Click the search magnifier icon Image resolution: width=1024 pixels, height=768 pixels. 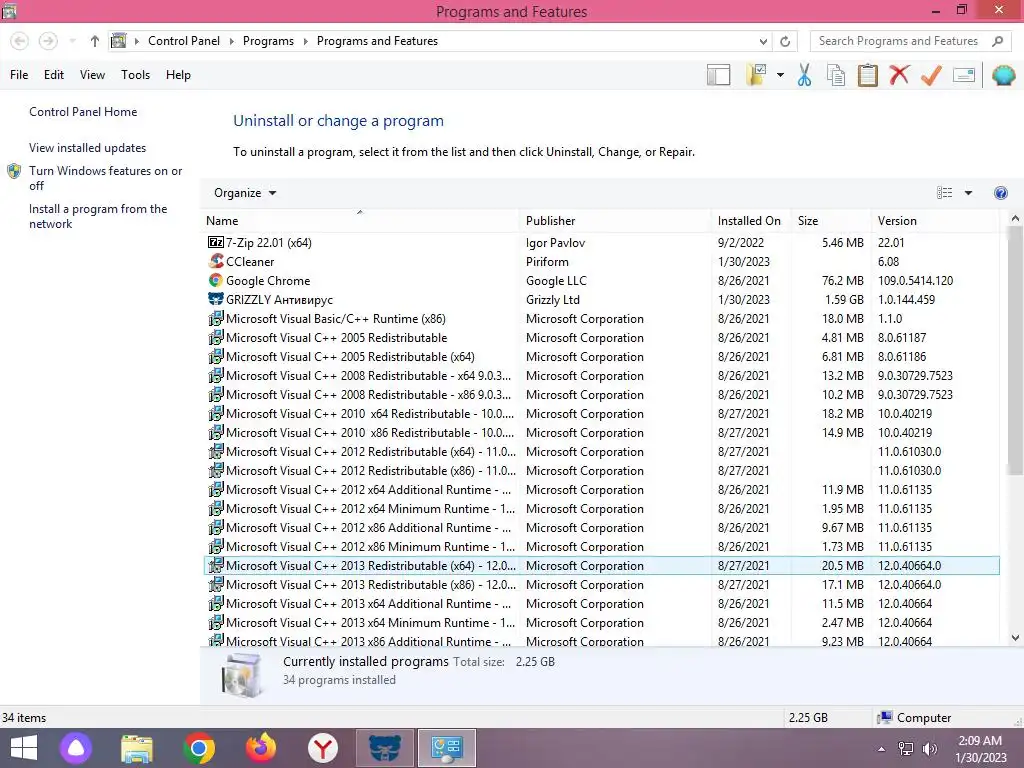click(997, 41)
